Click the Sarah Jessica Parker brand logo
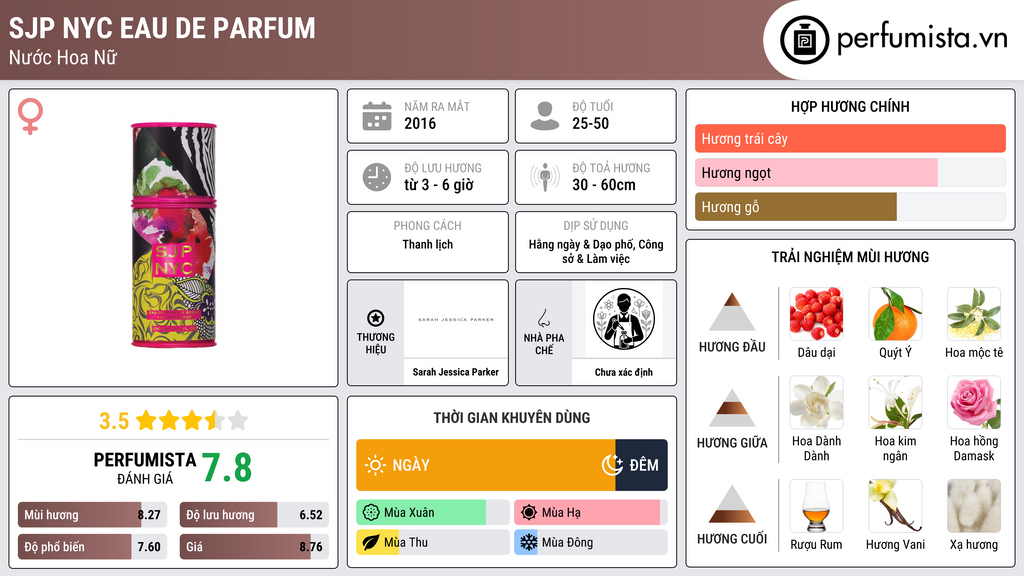Viewport: 1024px width, 576px height. click(456, 319)
